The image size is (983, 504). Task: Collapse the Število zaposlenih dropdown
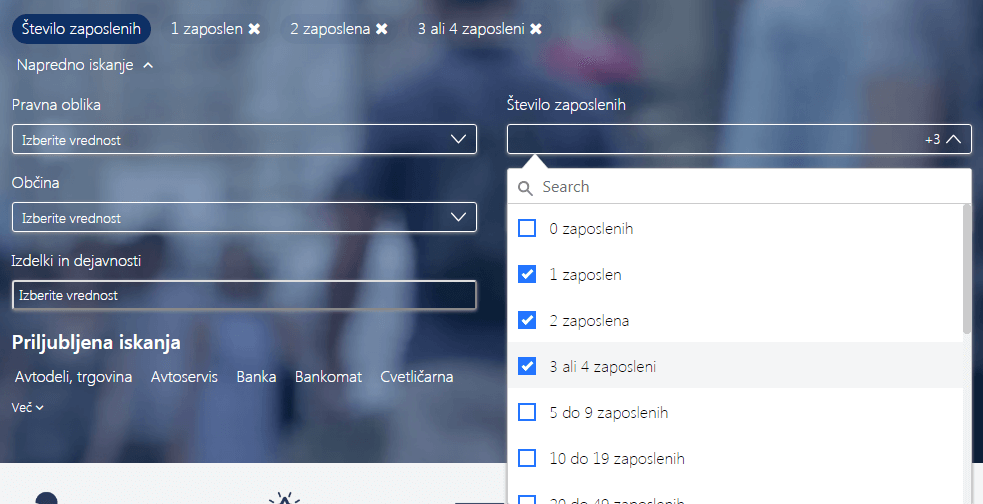click(952, 140)
